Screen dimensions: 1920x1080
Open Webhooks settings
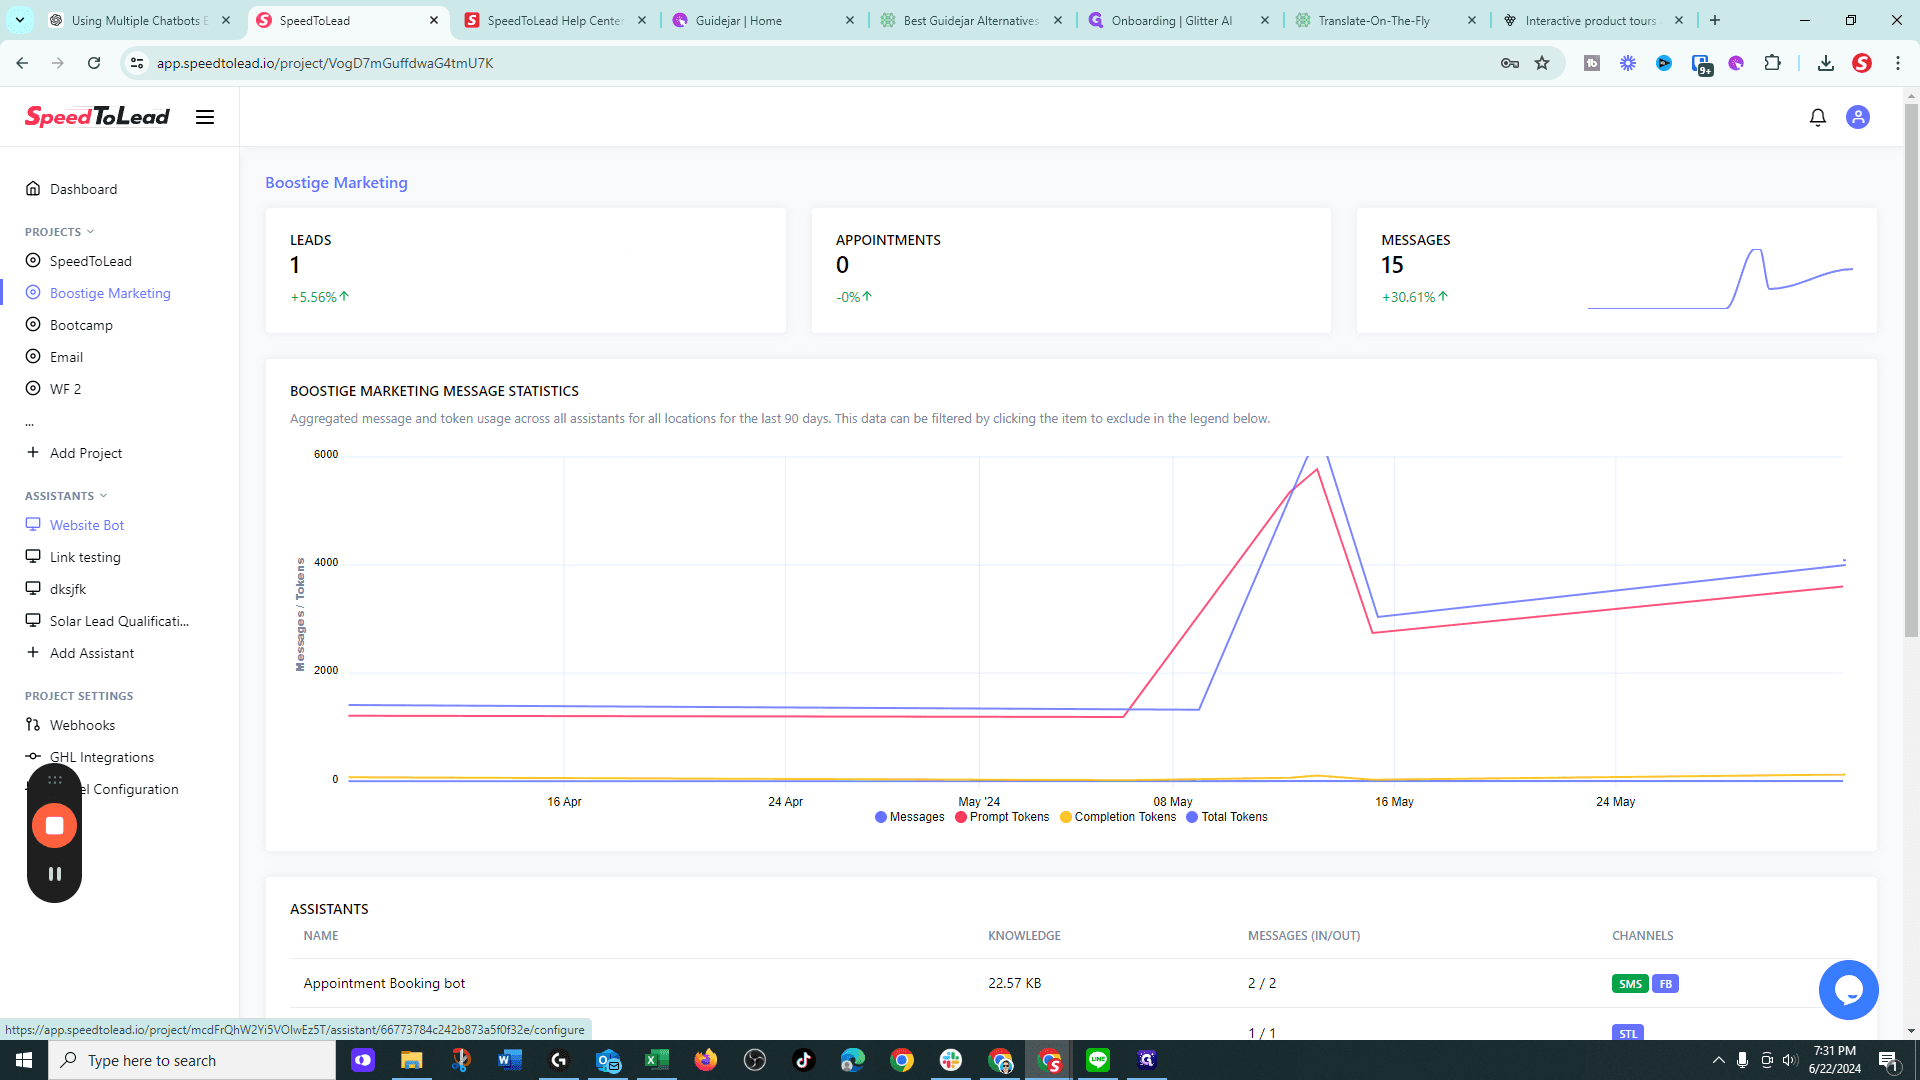point(82,725)
